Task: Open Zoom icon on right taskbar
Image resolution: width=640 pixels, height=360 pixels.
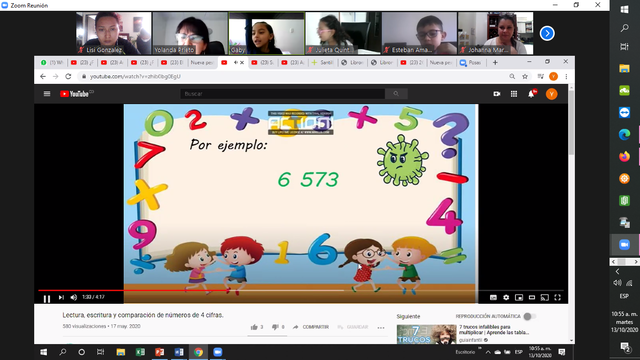Action: click(624, 244)
